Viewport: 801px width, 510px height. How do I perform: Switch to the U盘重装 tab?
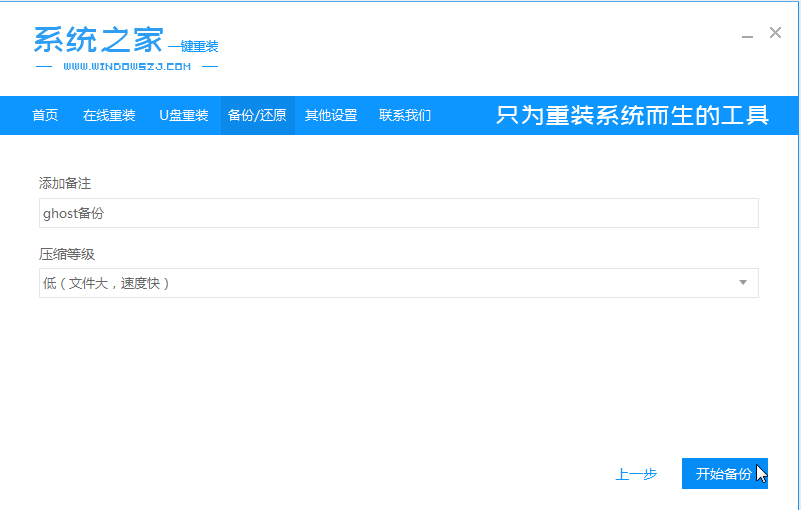183,115
